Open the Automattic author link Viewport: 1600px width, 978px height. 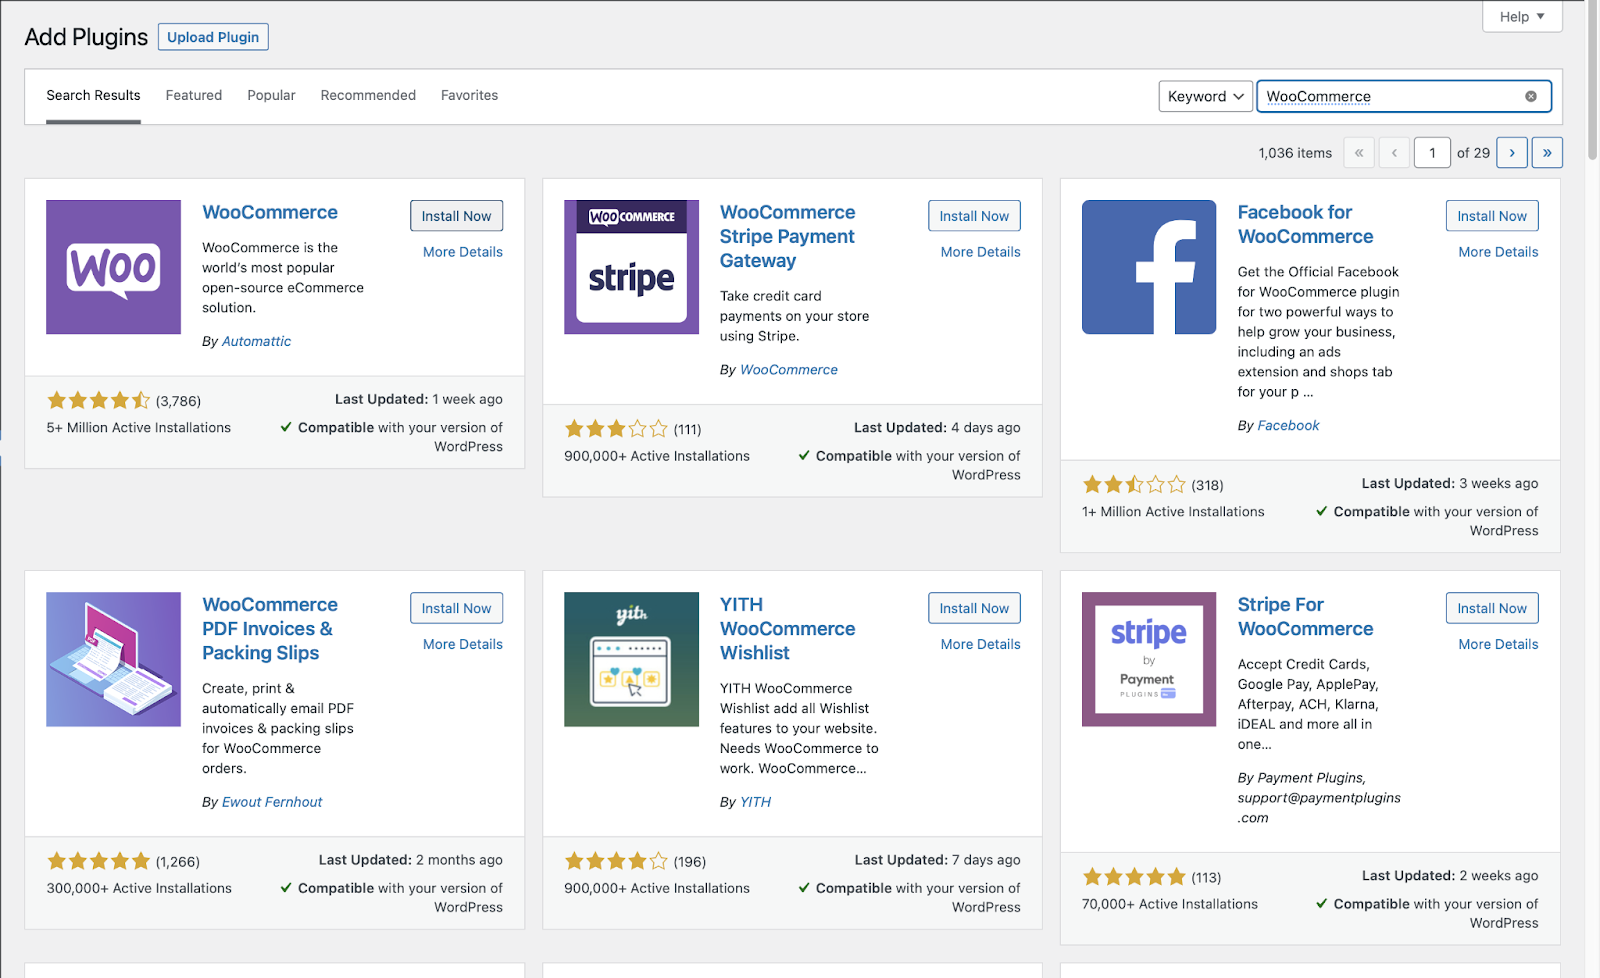point(256,341)
